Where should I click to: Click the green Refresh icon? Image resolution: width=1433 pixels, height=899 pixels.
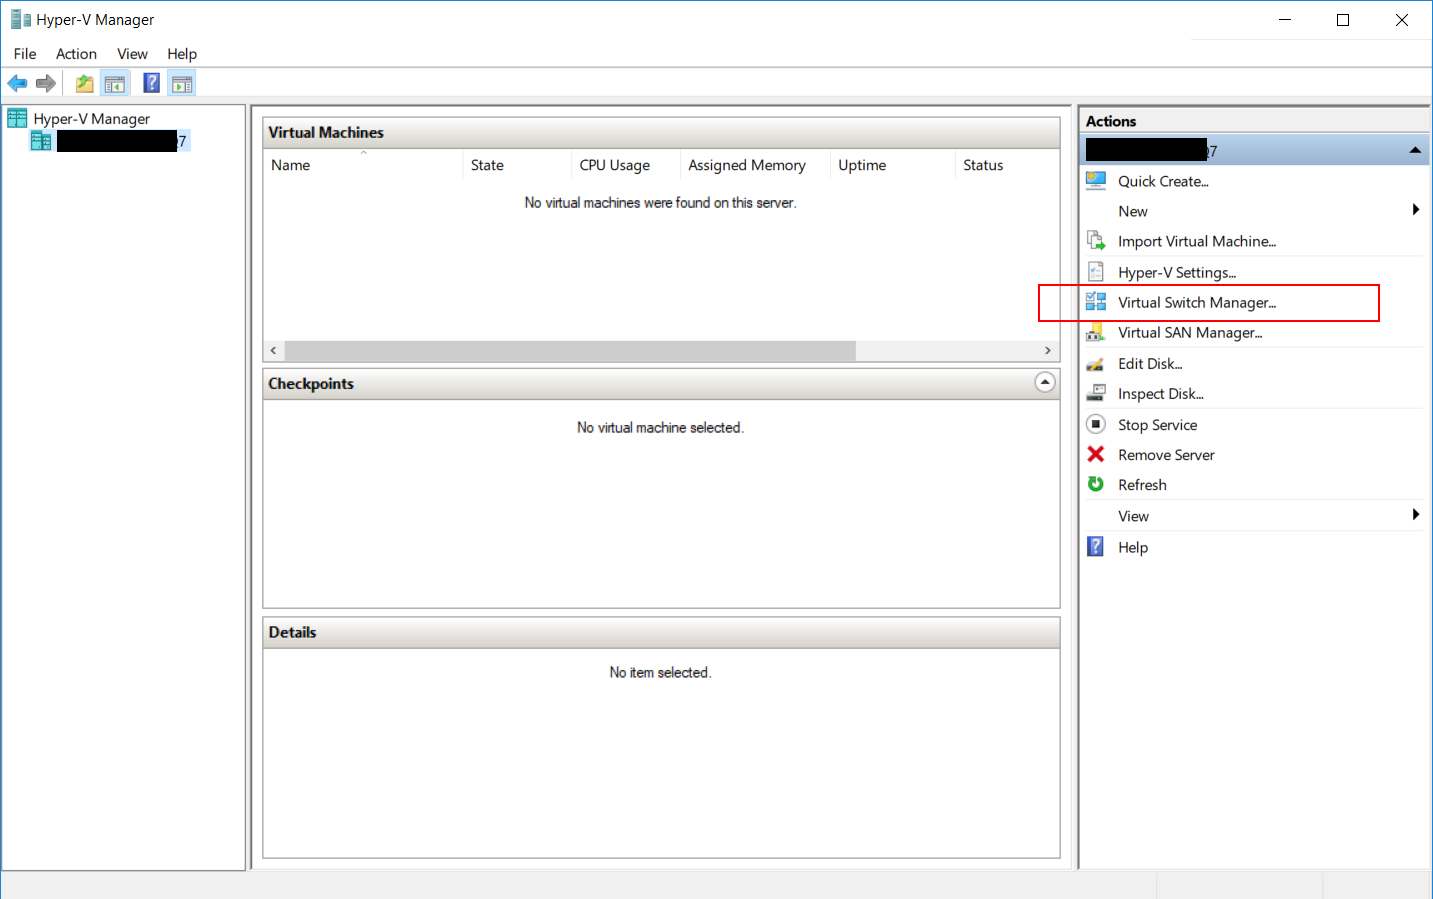[1096, 484]
